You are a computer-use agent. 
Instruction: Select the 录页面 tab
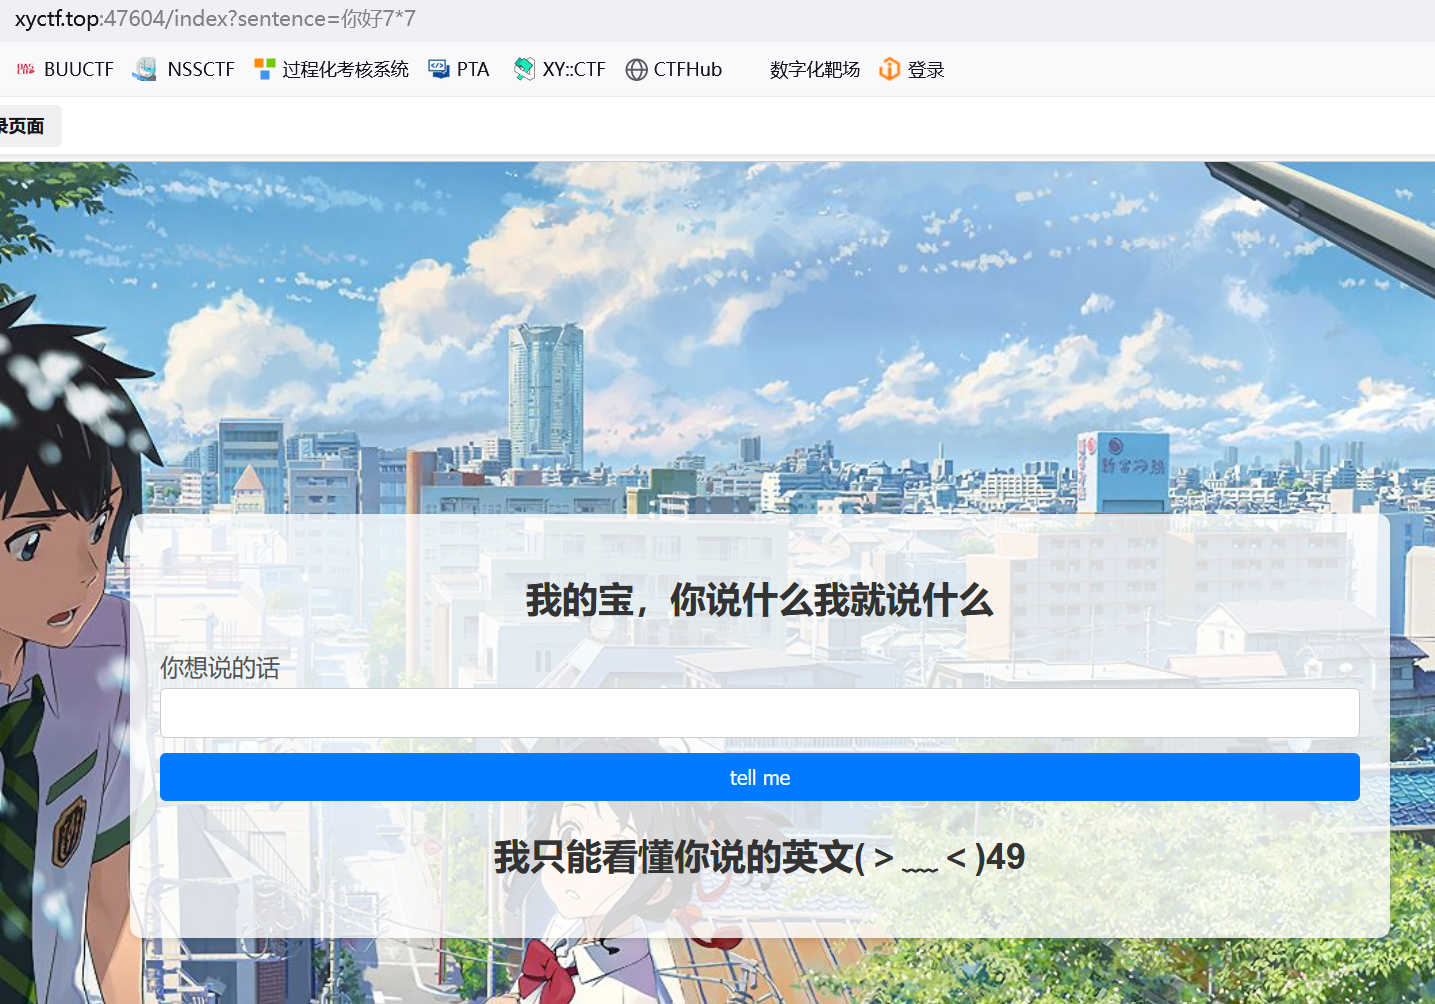tap(24, 126)
